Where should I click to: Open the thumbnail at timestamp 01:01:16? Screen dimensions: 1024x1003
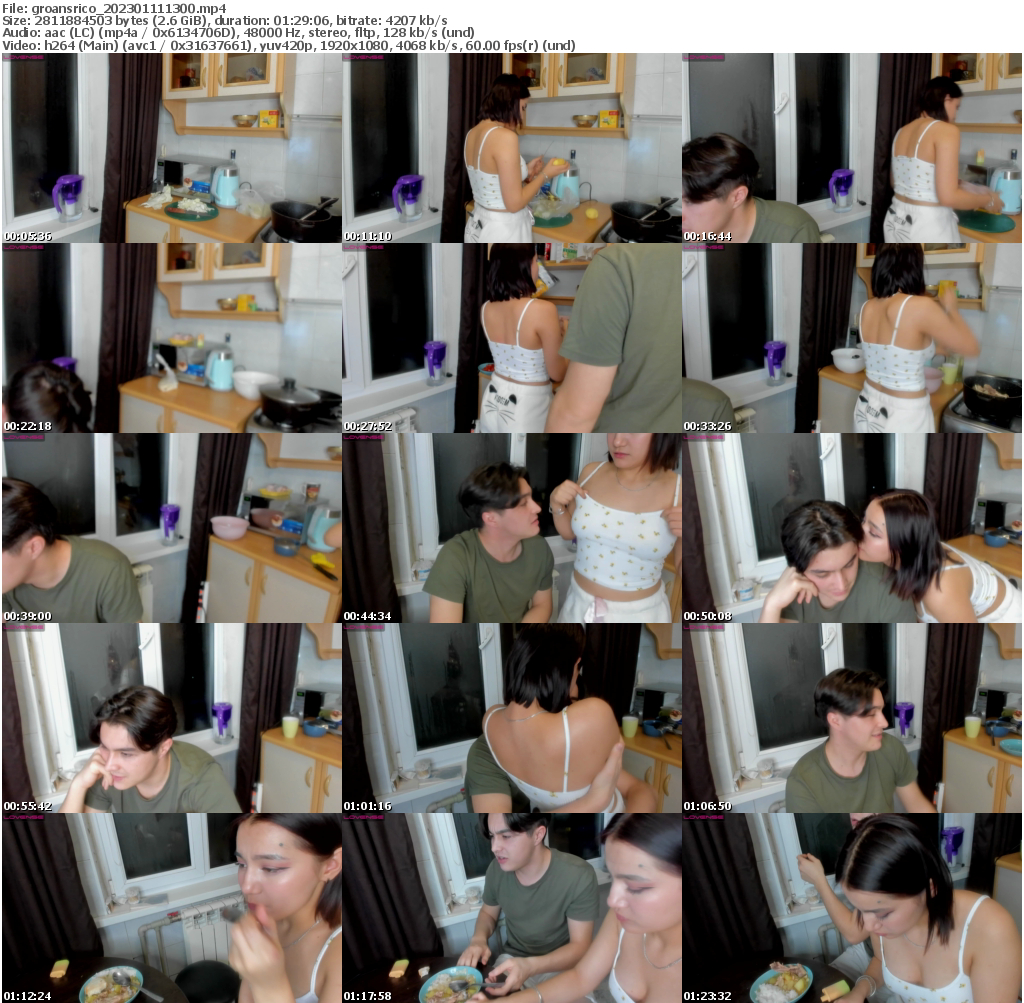511,717
